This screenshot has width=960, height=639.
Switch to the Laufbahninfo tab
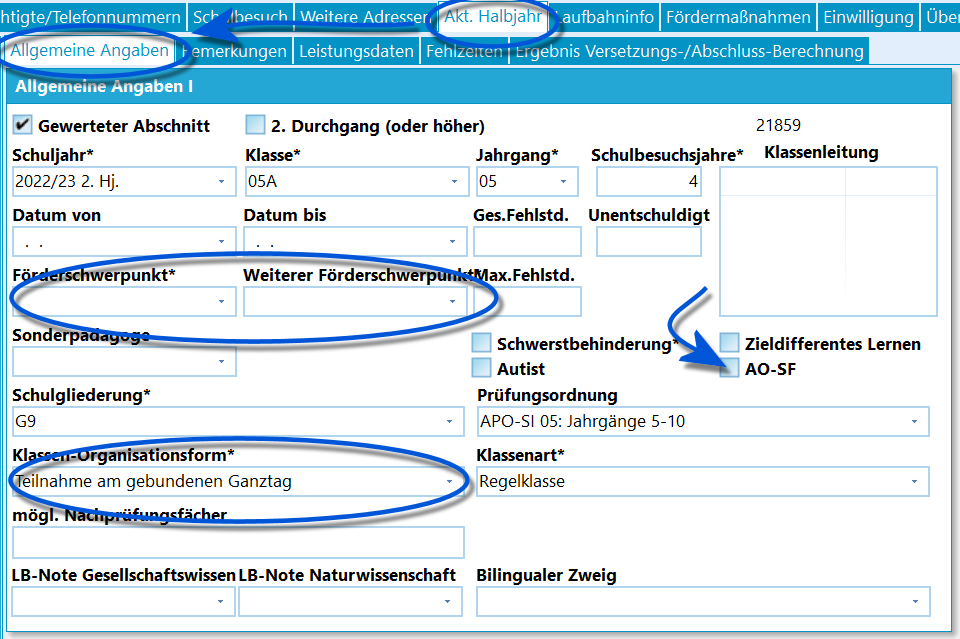point(604,17)
